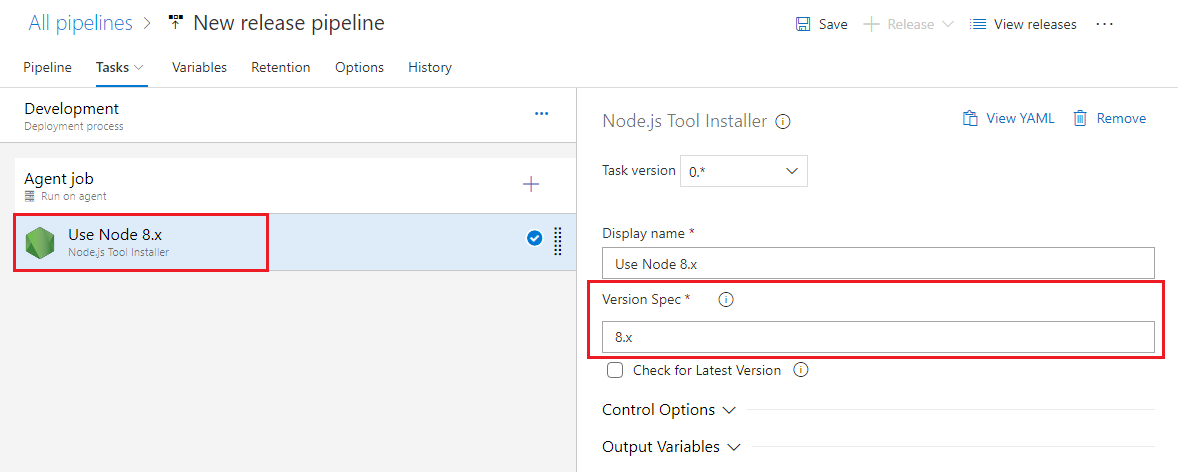The image size is (1178, 472).
Task: Click the info icon beside Check for Latest Version
Action: [800, 370]
